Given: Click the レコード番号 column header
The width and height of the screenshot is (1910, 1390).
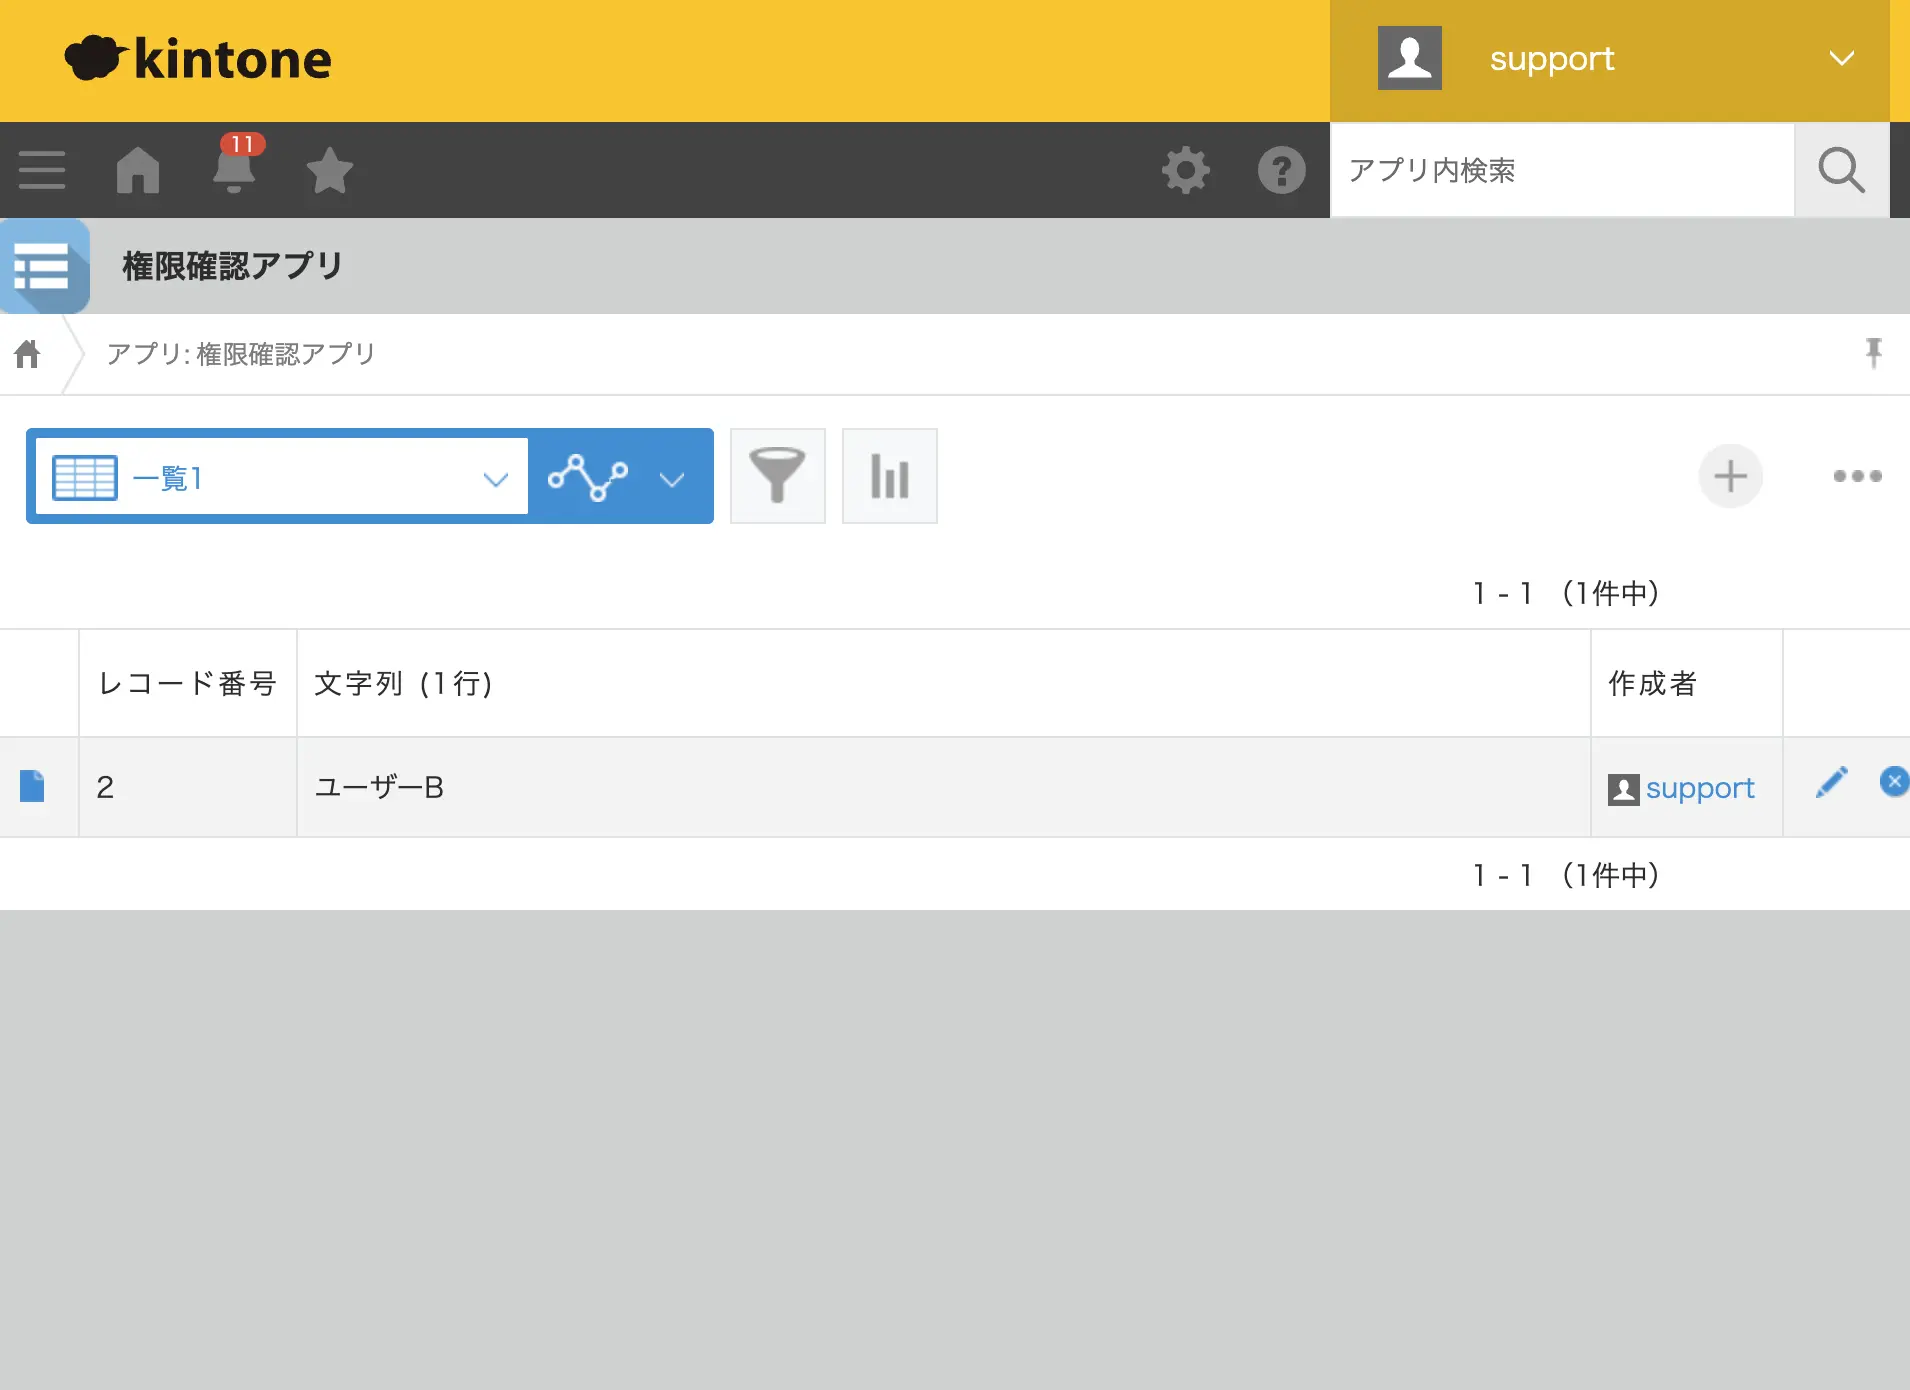Looking at the screenshot, I should tap(188, 683).
